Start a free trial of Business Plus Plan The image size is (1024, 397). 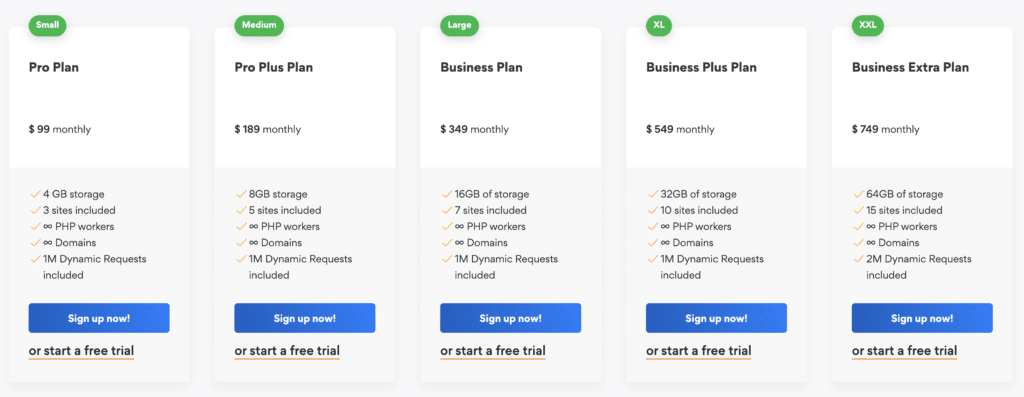pos(699,351)
